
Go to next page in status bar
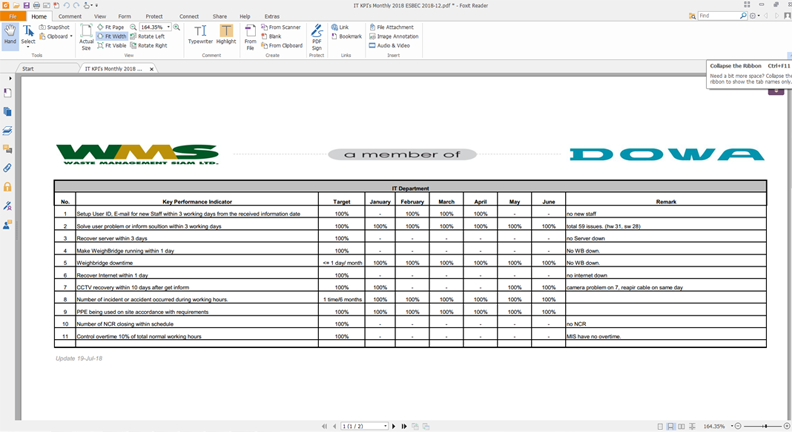394,426
